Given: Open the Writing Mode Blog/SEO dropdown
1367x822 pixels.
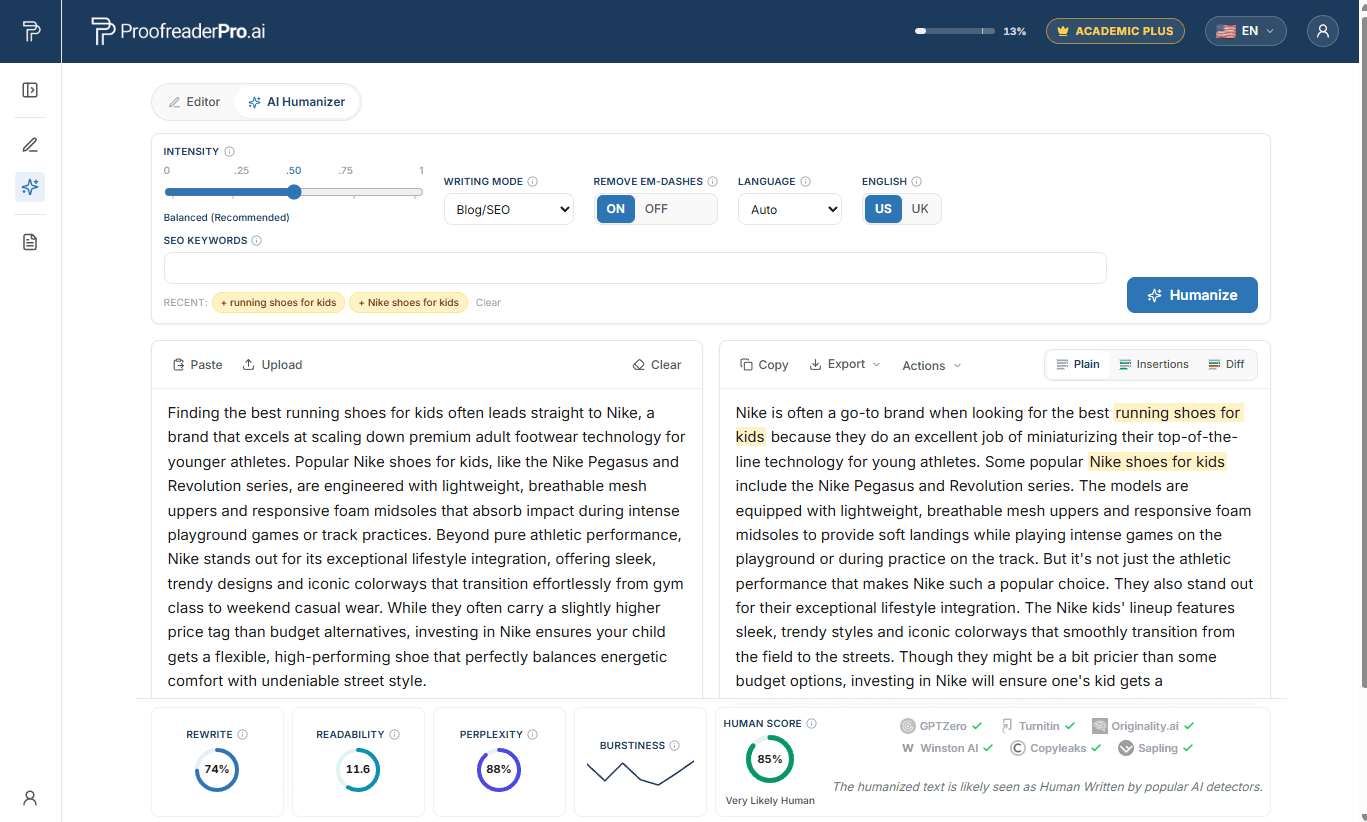Looking at the screenshot, I should point(509,209).
